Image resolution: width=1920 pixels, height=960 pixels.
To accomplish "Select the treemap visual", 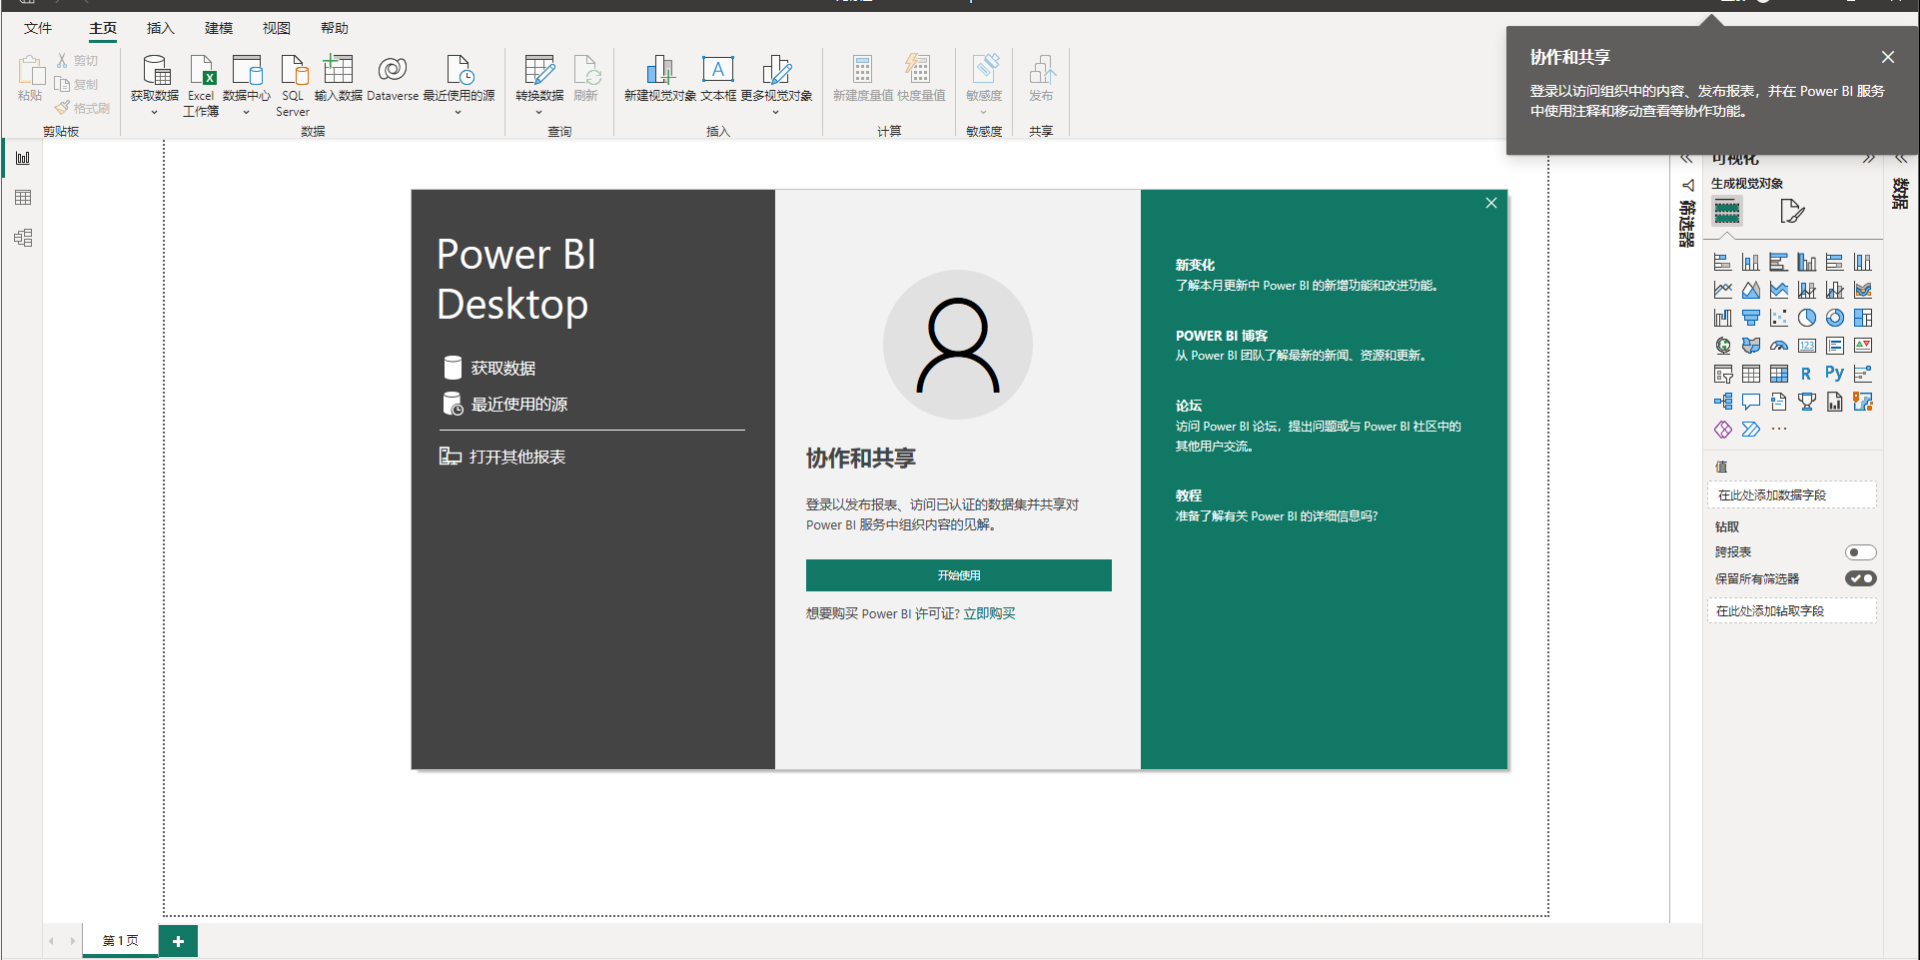I will point(1862,318).
